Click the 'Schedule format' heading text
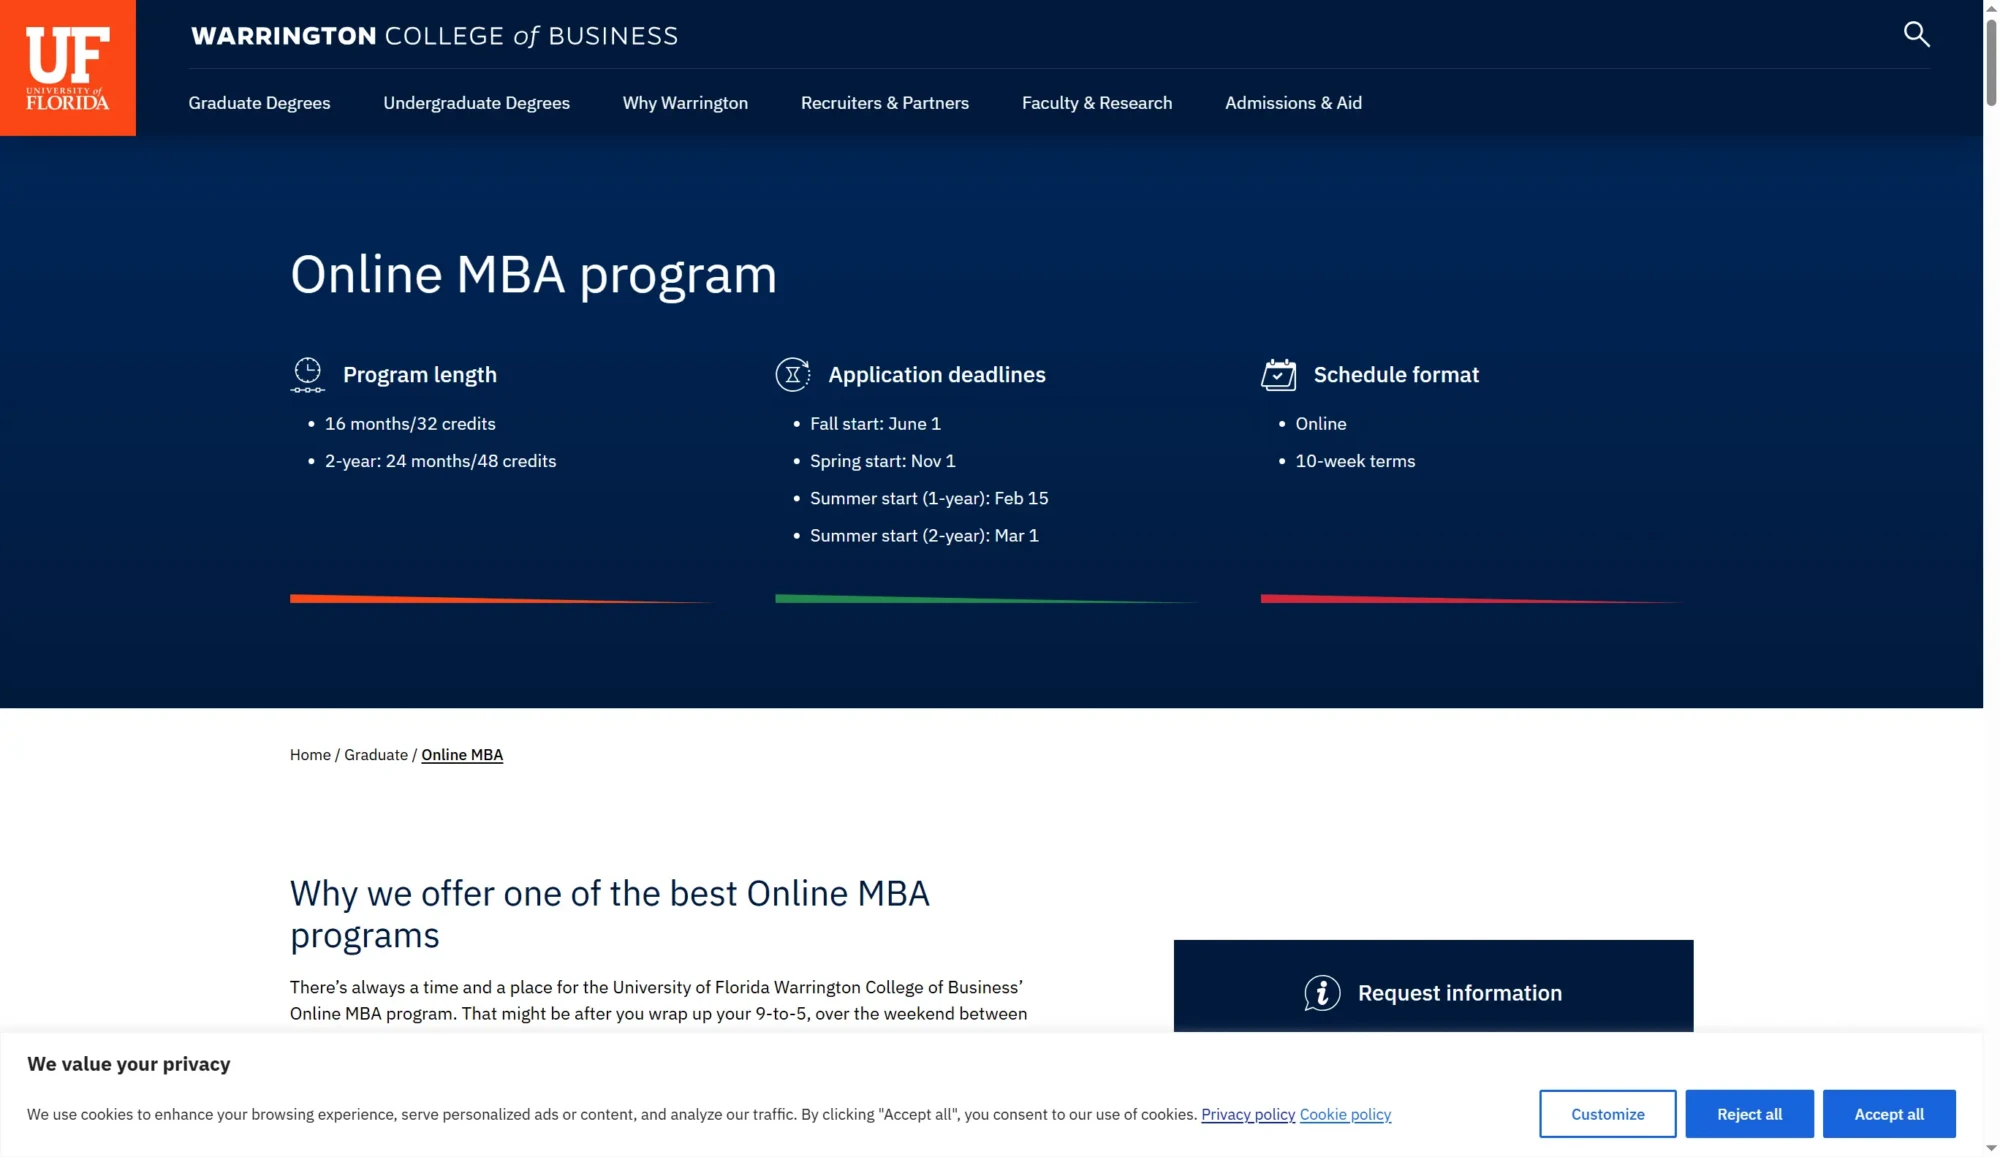Viewport: 2000px width, 1157px height. 1396,375
